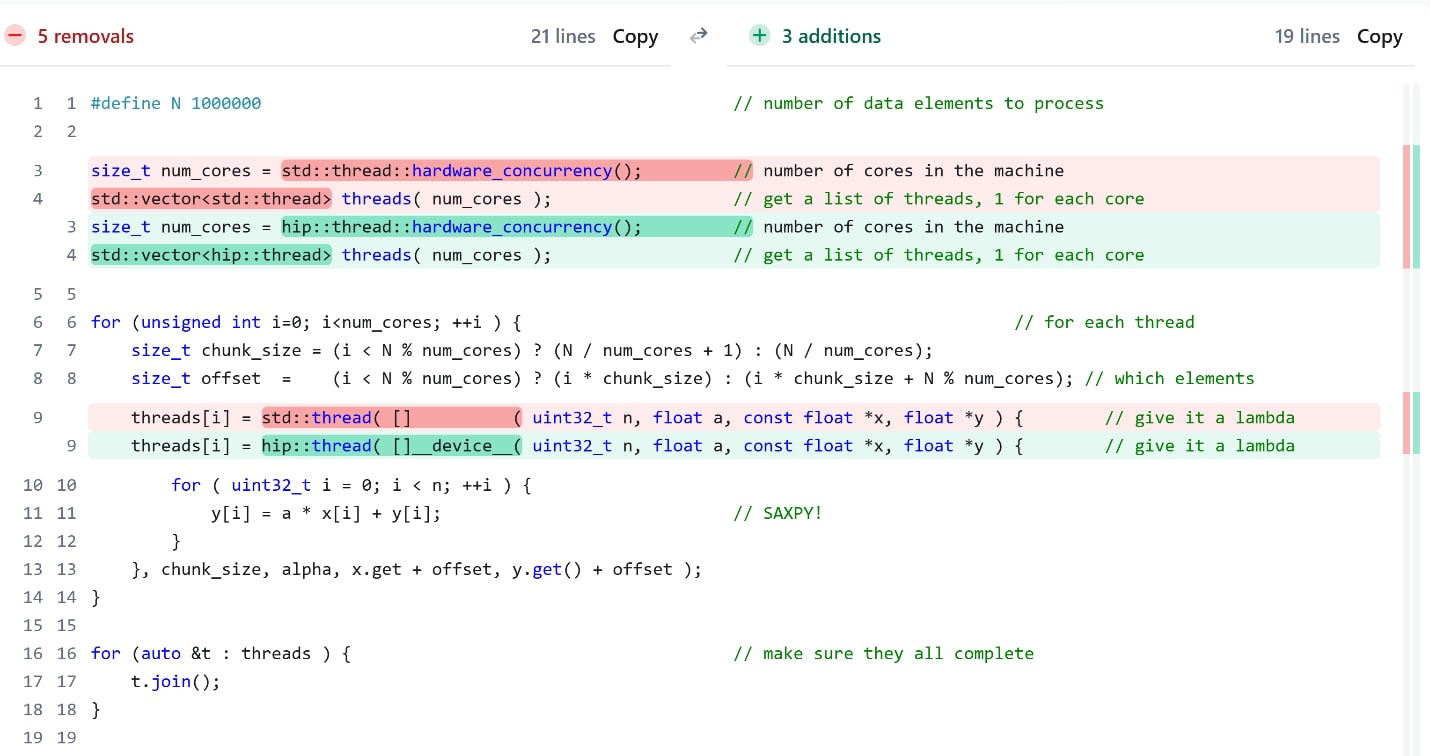Screen dimensions: 1430x756
Task: Click the 3 additions label
Action: coord(831,35)
